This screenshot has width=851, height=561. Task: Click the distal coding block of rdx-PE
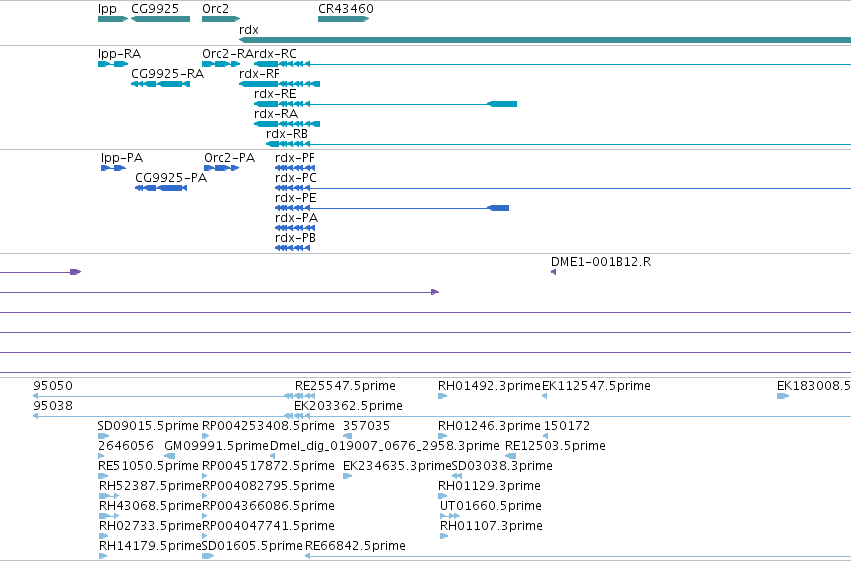498,208
